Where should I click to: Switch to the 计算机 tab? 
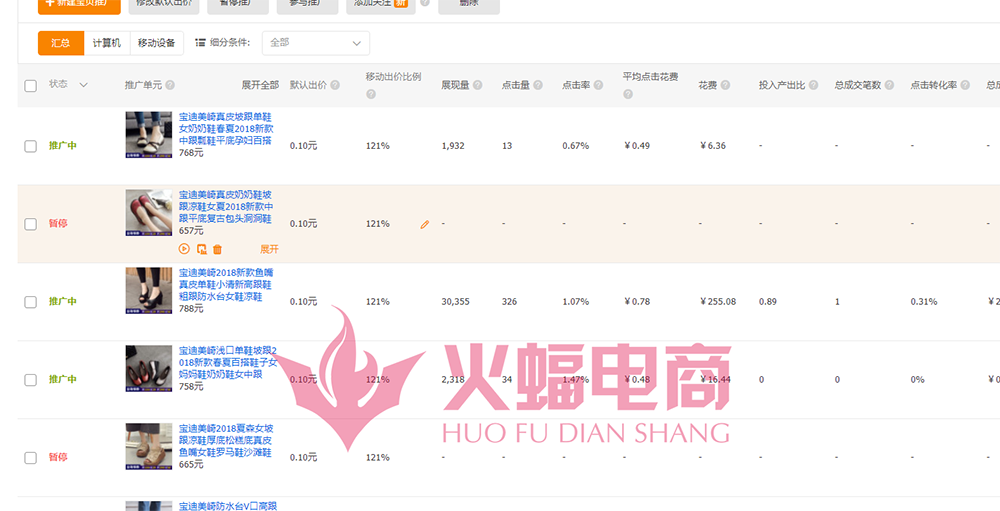click(x=107, y=43)
